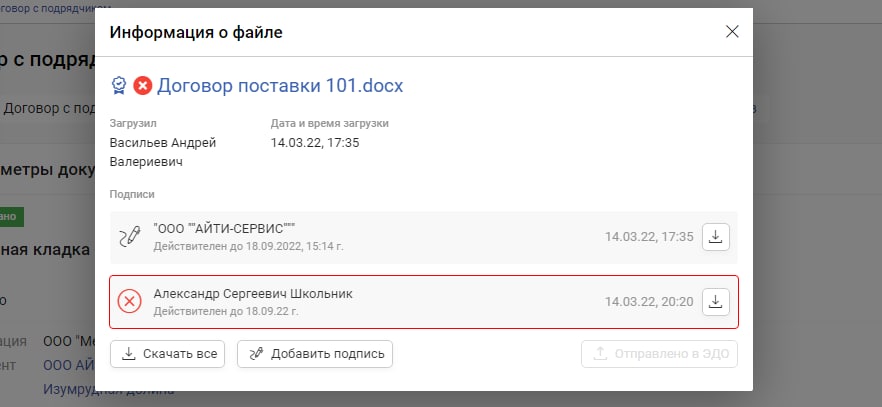882x407 pixels.
Task: Click the pen signature icon for АЙТИ-СЕРВИС
Action: [130, 237]
